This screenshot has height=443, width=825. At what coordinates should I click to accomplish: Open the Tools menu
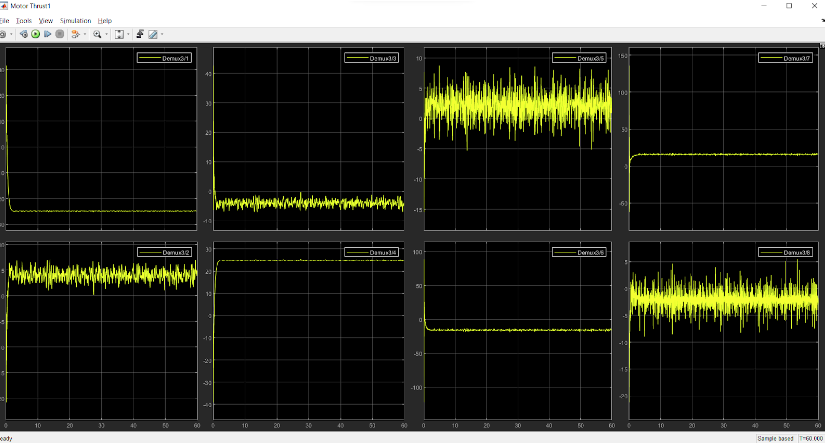click(24, 20)
